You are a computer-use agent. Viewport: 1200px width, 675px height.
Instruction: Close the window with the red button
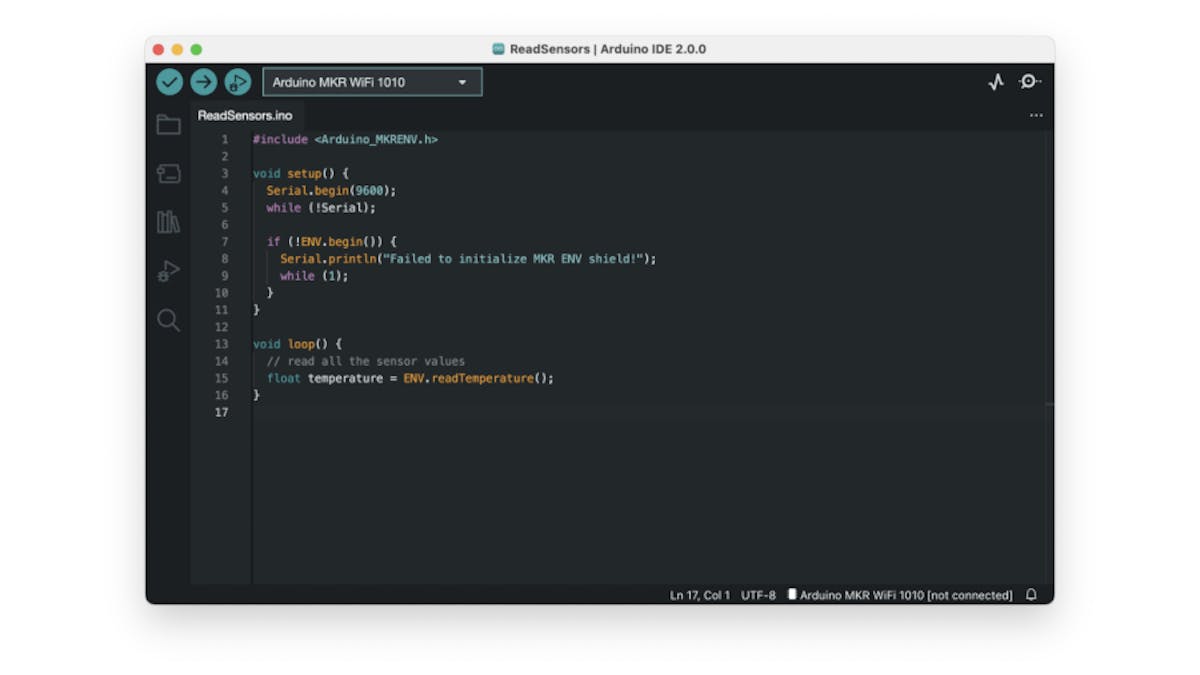(x=158, y=49)
